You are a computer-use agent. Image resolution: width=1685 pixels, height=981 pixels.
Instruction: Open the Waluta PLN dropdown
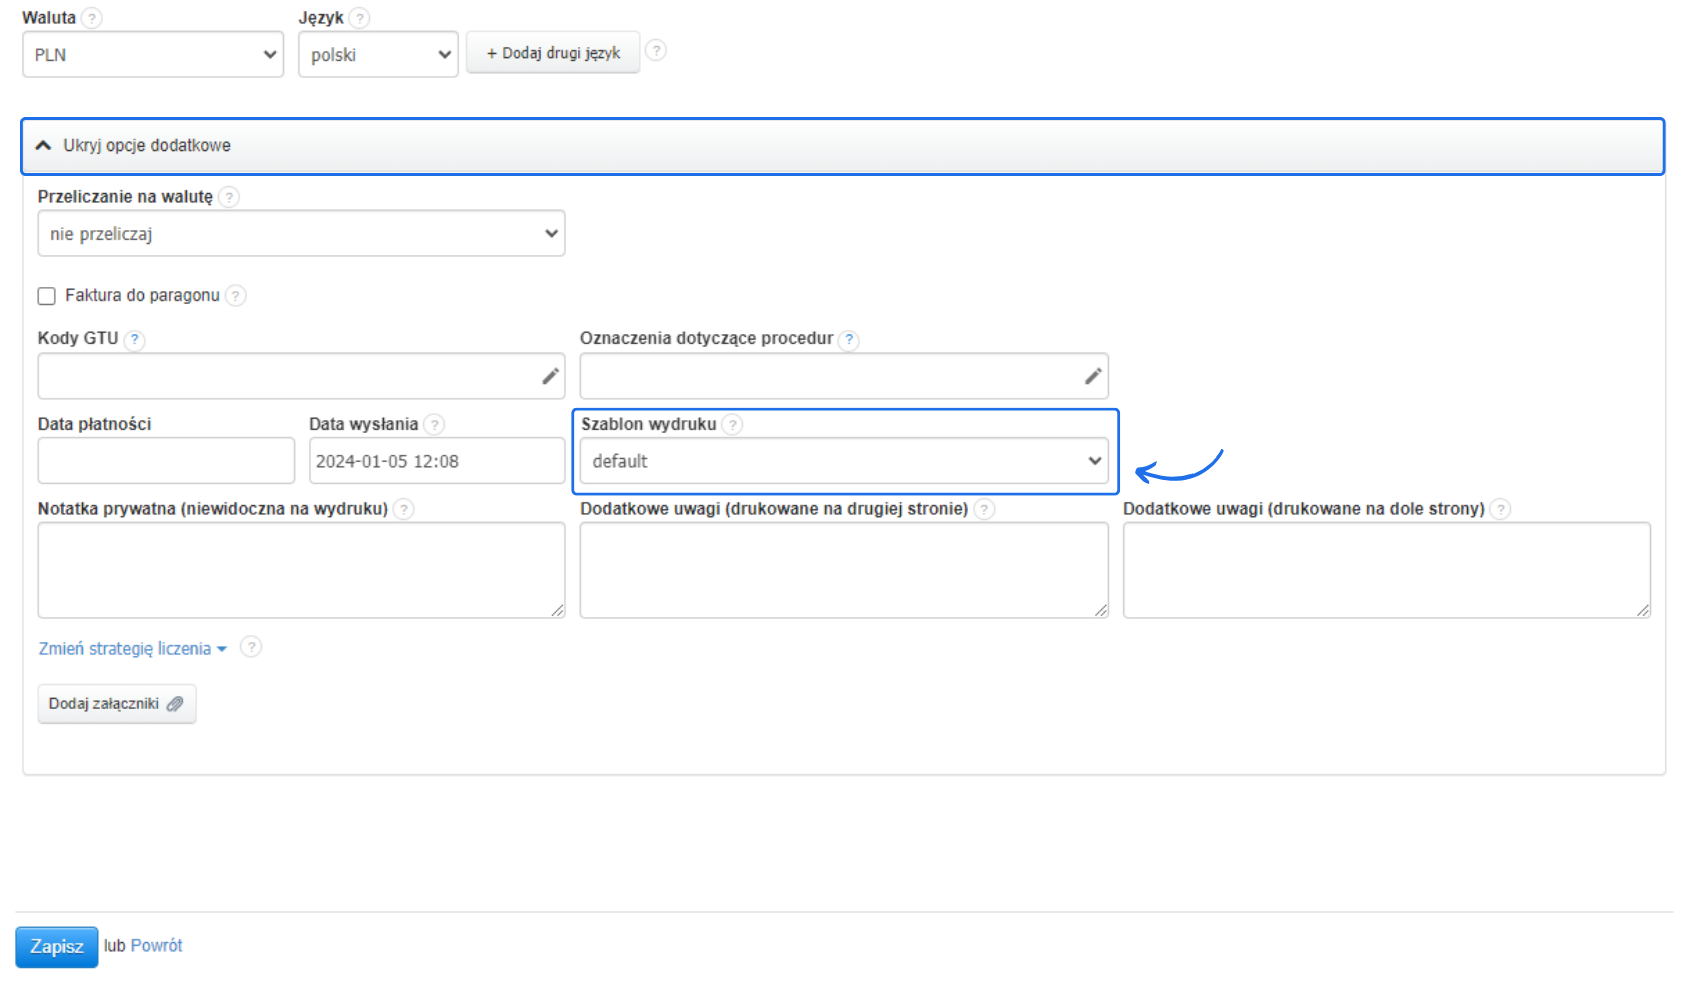[x=153, y=54]
